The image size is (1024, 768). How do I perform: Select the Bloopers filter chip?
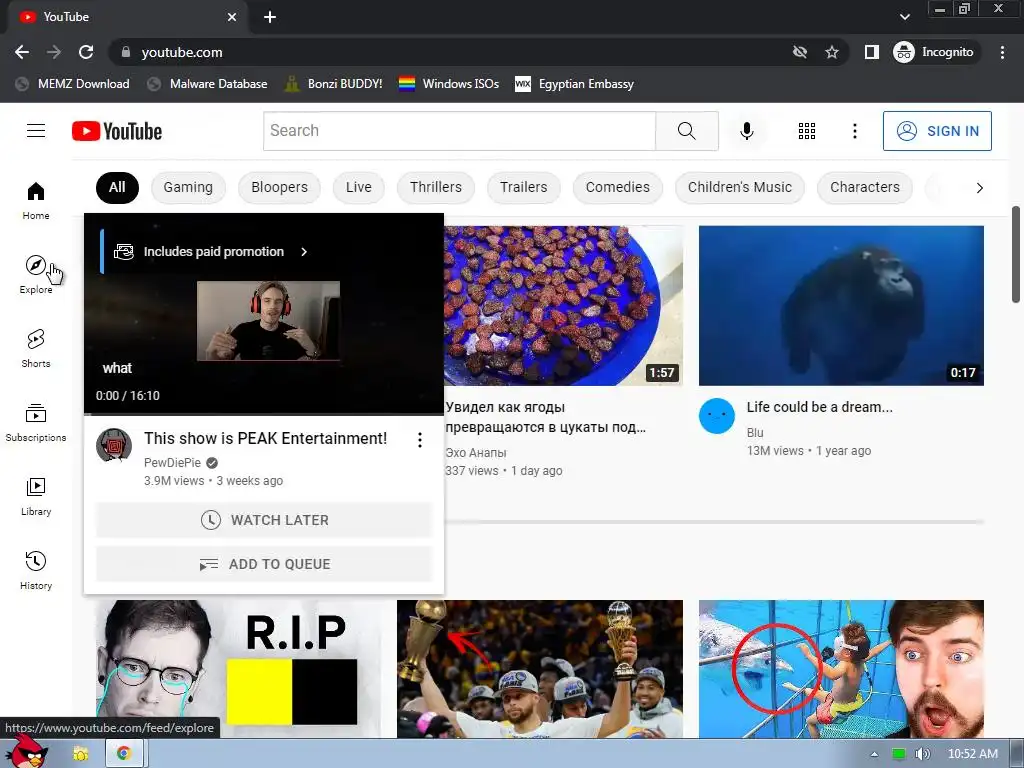tap(280, 187)
